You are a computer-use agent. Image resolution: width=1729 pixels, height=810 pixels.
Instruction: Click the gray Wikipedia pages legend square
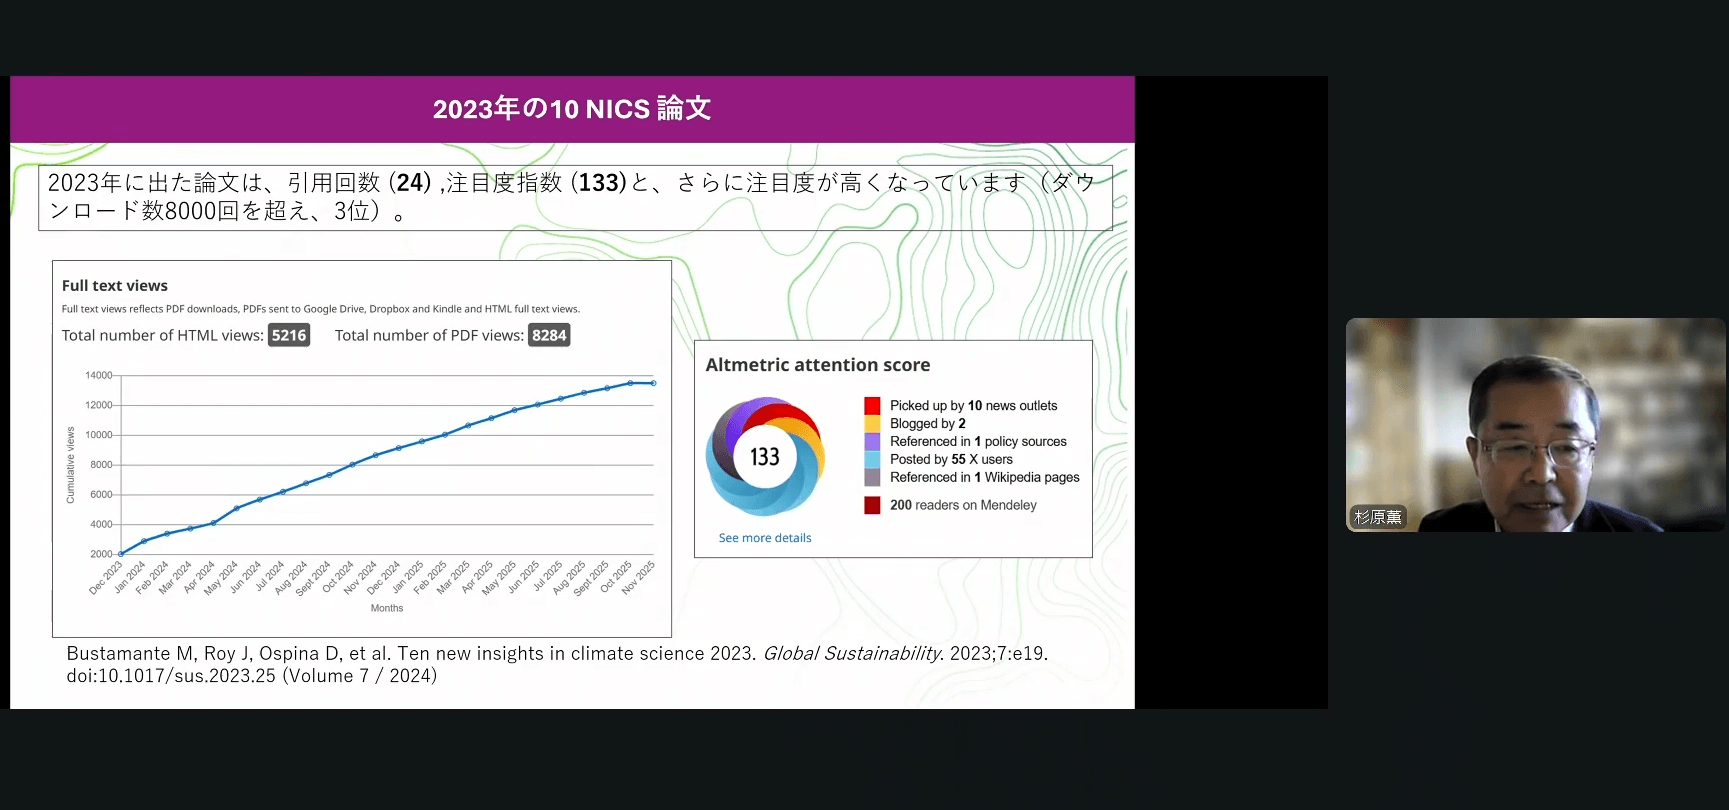pyautogui.click(x=872, y=477)
